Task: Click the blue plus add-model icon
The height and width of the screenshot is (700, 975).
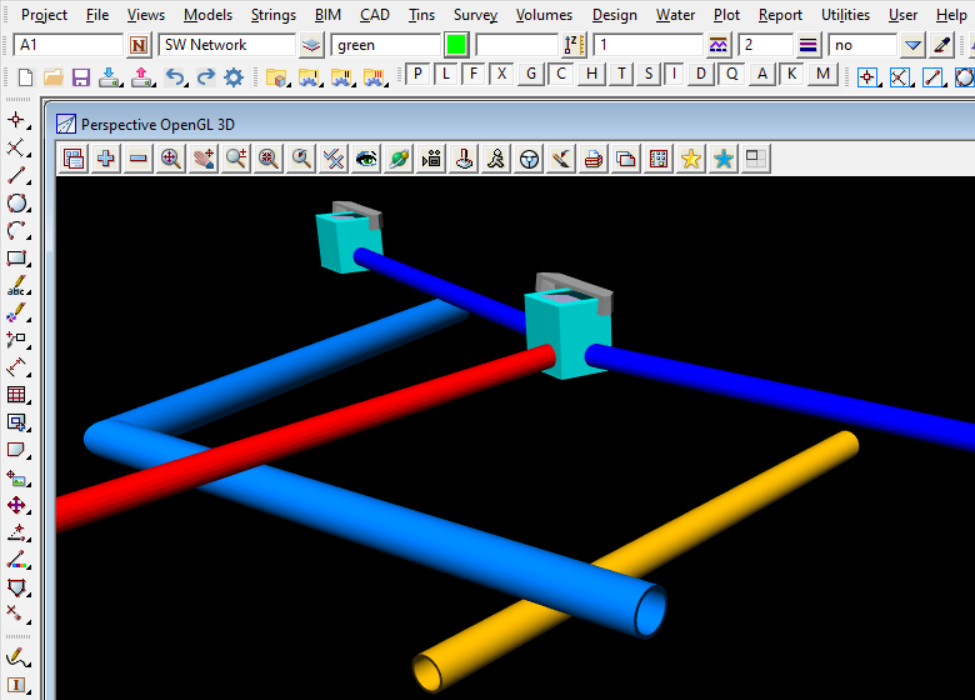Action: [106, 159]
